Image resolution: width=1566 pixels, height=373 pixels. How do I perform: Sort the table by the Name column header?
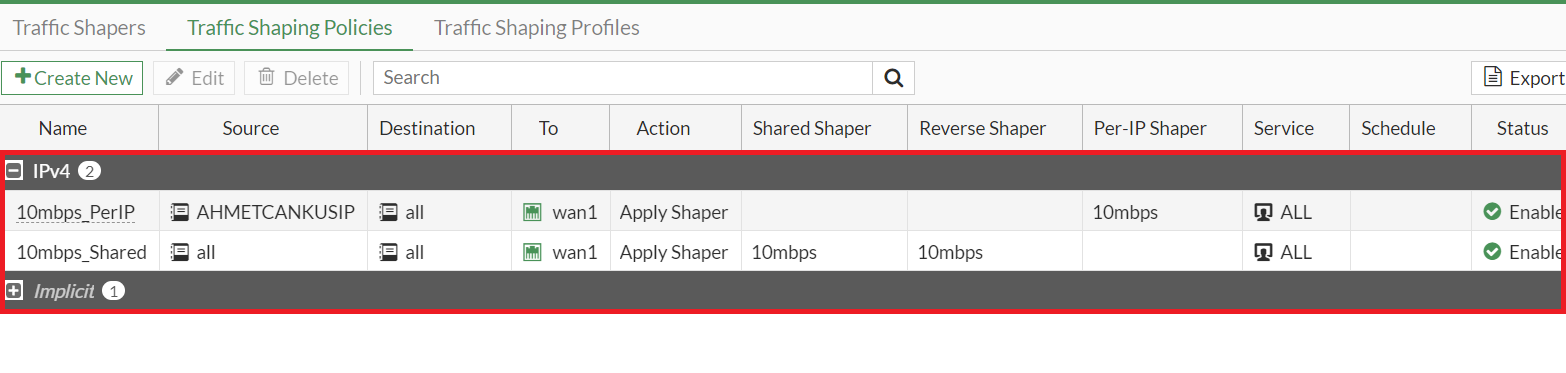coord(63,128)
